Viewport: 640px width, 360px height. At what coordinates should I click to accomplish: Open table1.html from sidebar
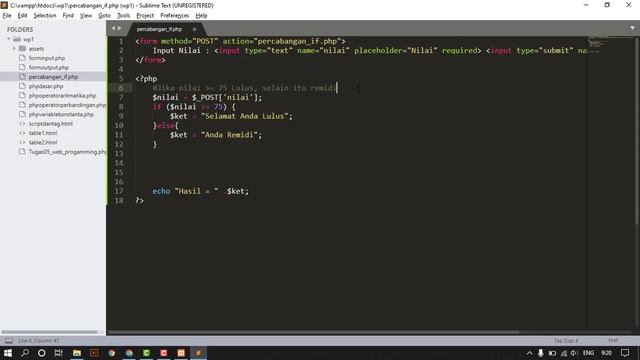(x=43, y=133)
